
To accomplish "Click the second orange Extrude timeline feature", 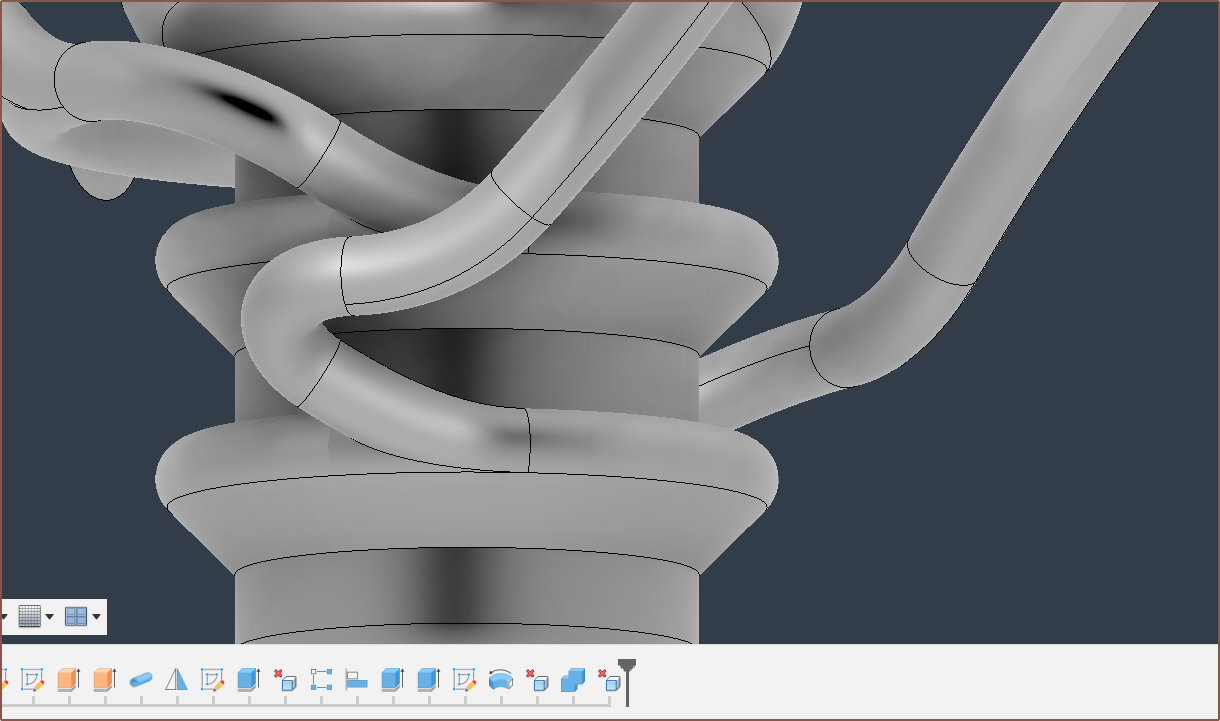I will [104, 681].
